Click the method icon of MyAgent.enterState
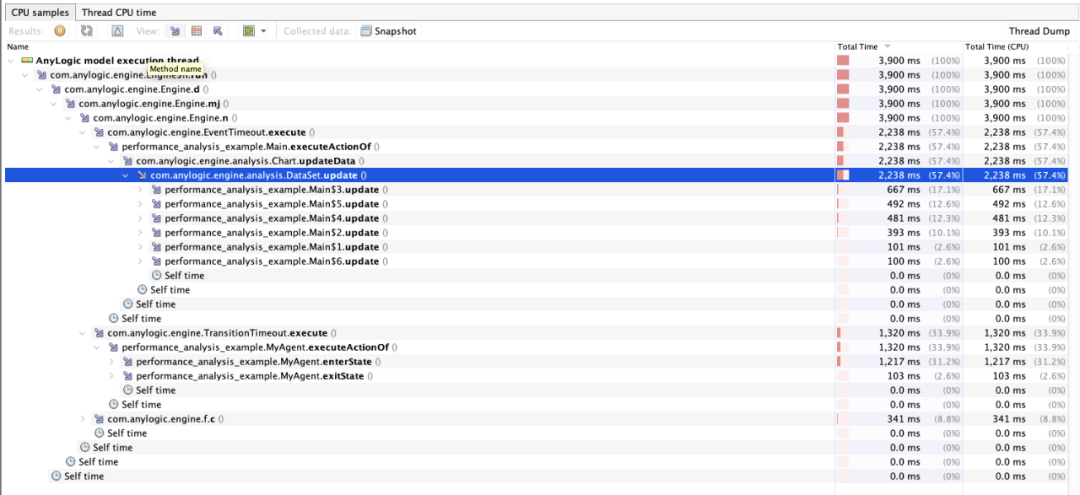The width and height of the screenshot is (1080, 495). pyautogui.click(x=127, y=361)
